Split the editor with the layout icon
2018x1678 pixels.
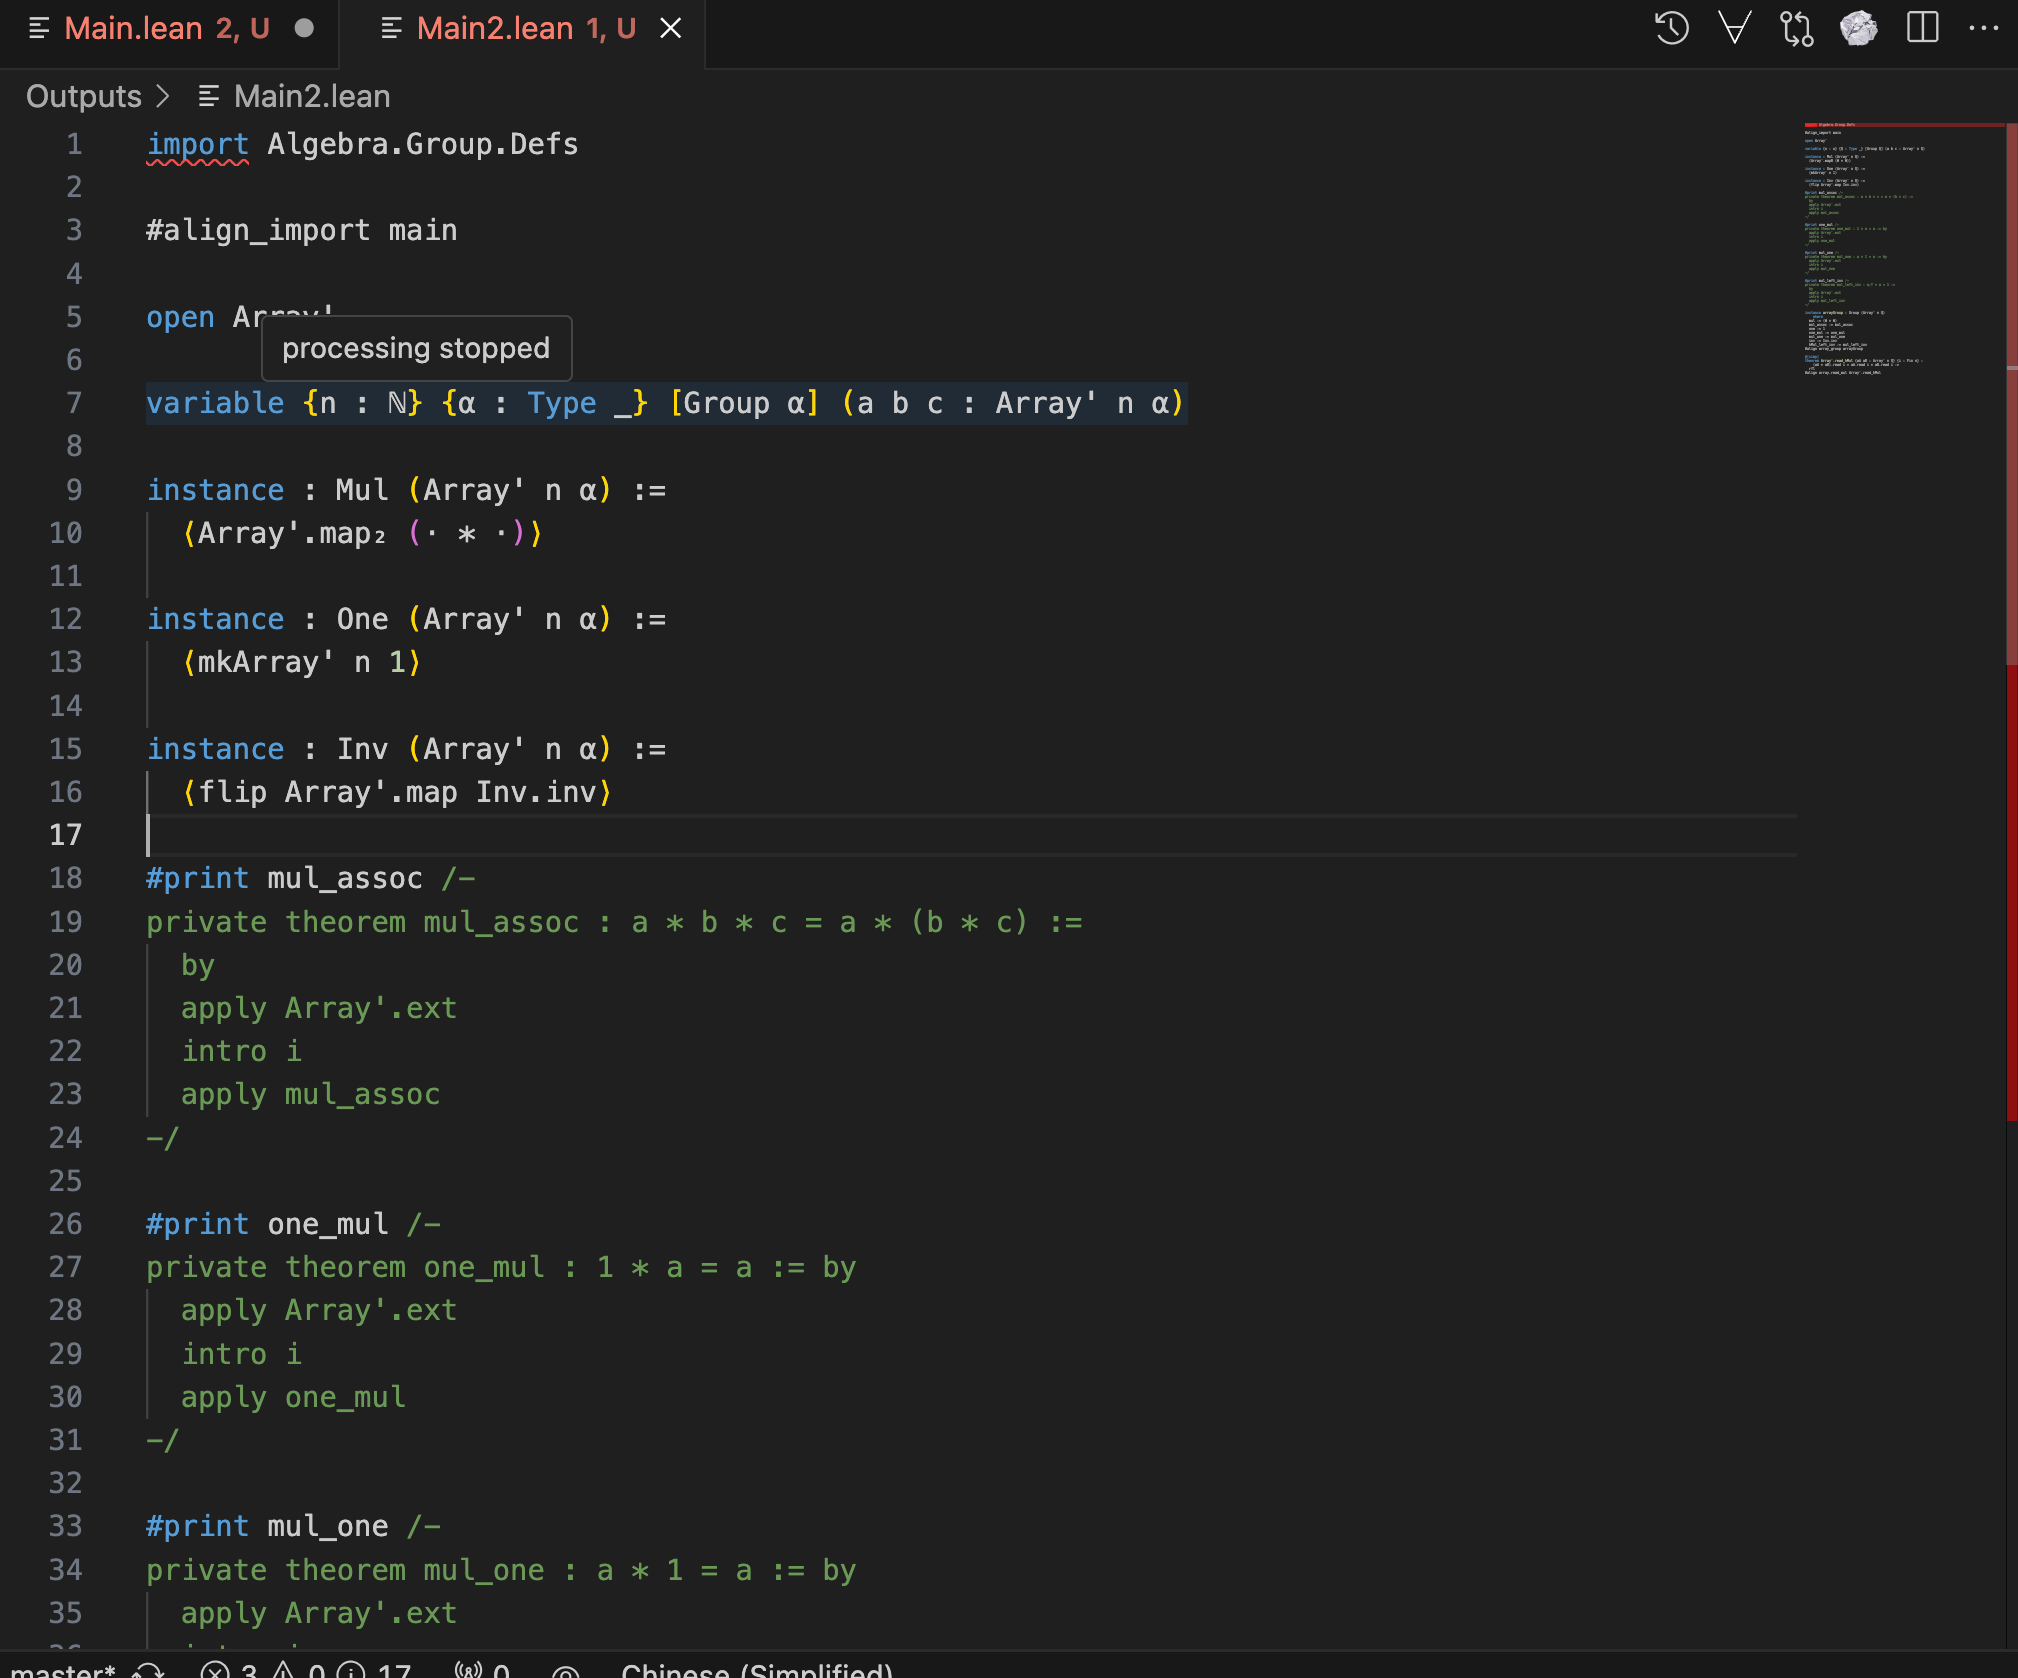point(1922,28)
